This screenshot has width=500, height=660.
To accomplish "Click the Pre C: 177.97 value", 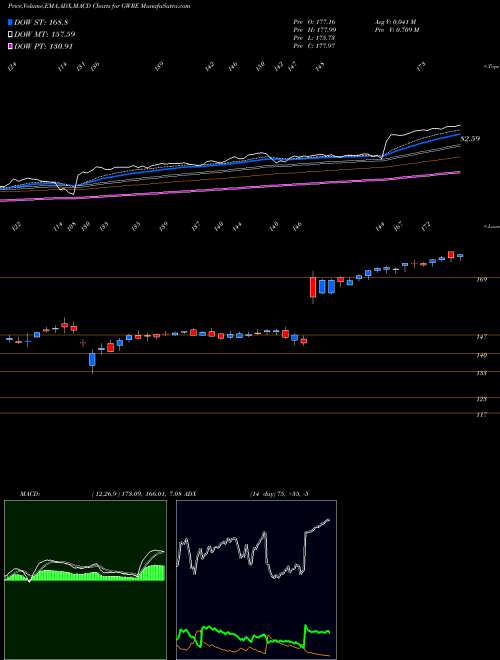I will tap(314, 46).
